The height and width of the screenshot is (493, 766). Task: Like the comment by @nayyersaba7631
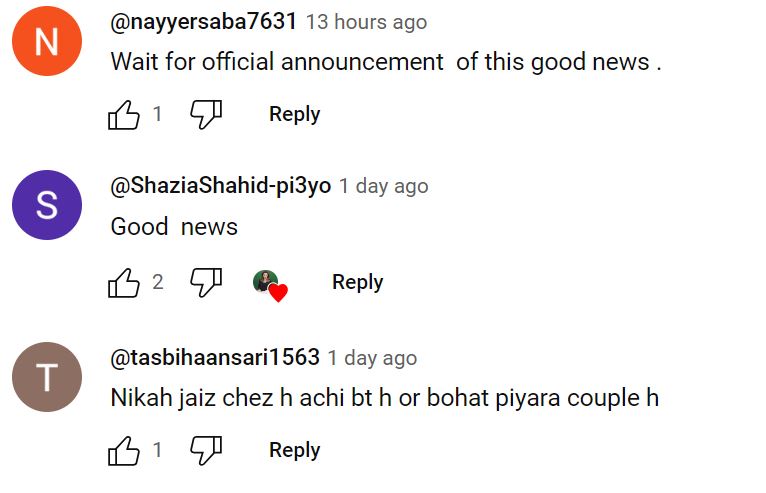(124, 114)
